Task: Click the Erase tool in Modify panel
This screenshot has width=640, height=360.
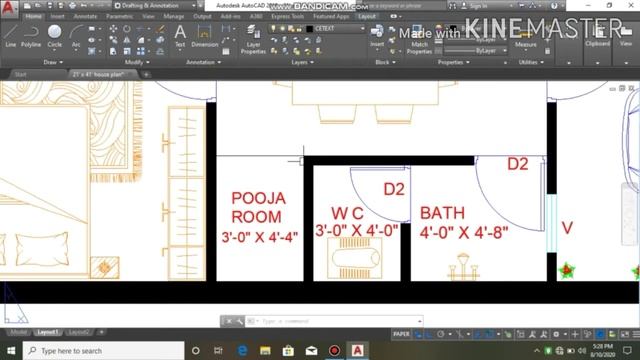Action: click(160, 29)
